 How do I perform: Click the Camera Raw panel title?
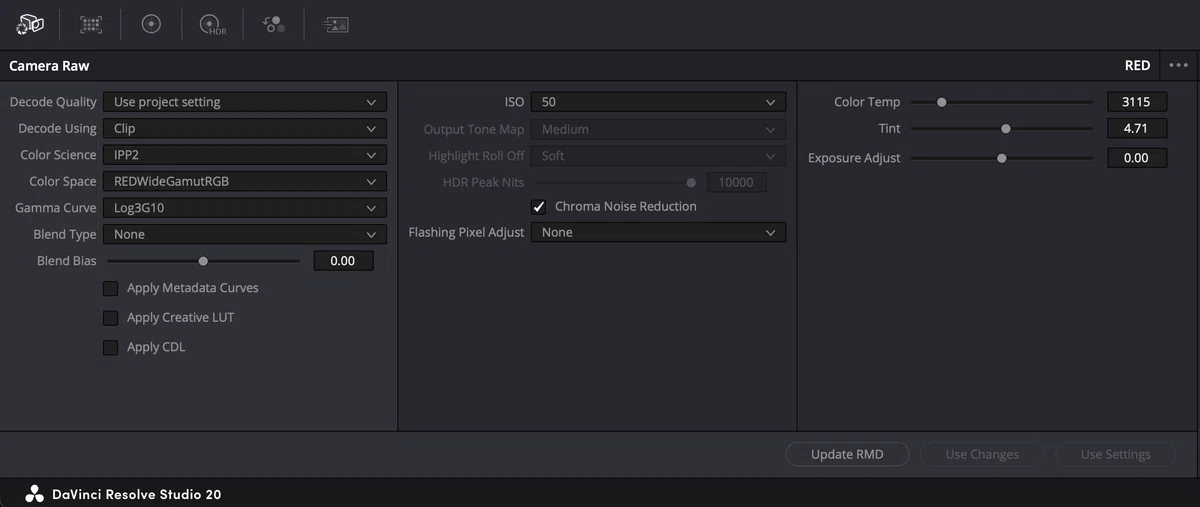49,66
